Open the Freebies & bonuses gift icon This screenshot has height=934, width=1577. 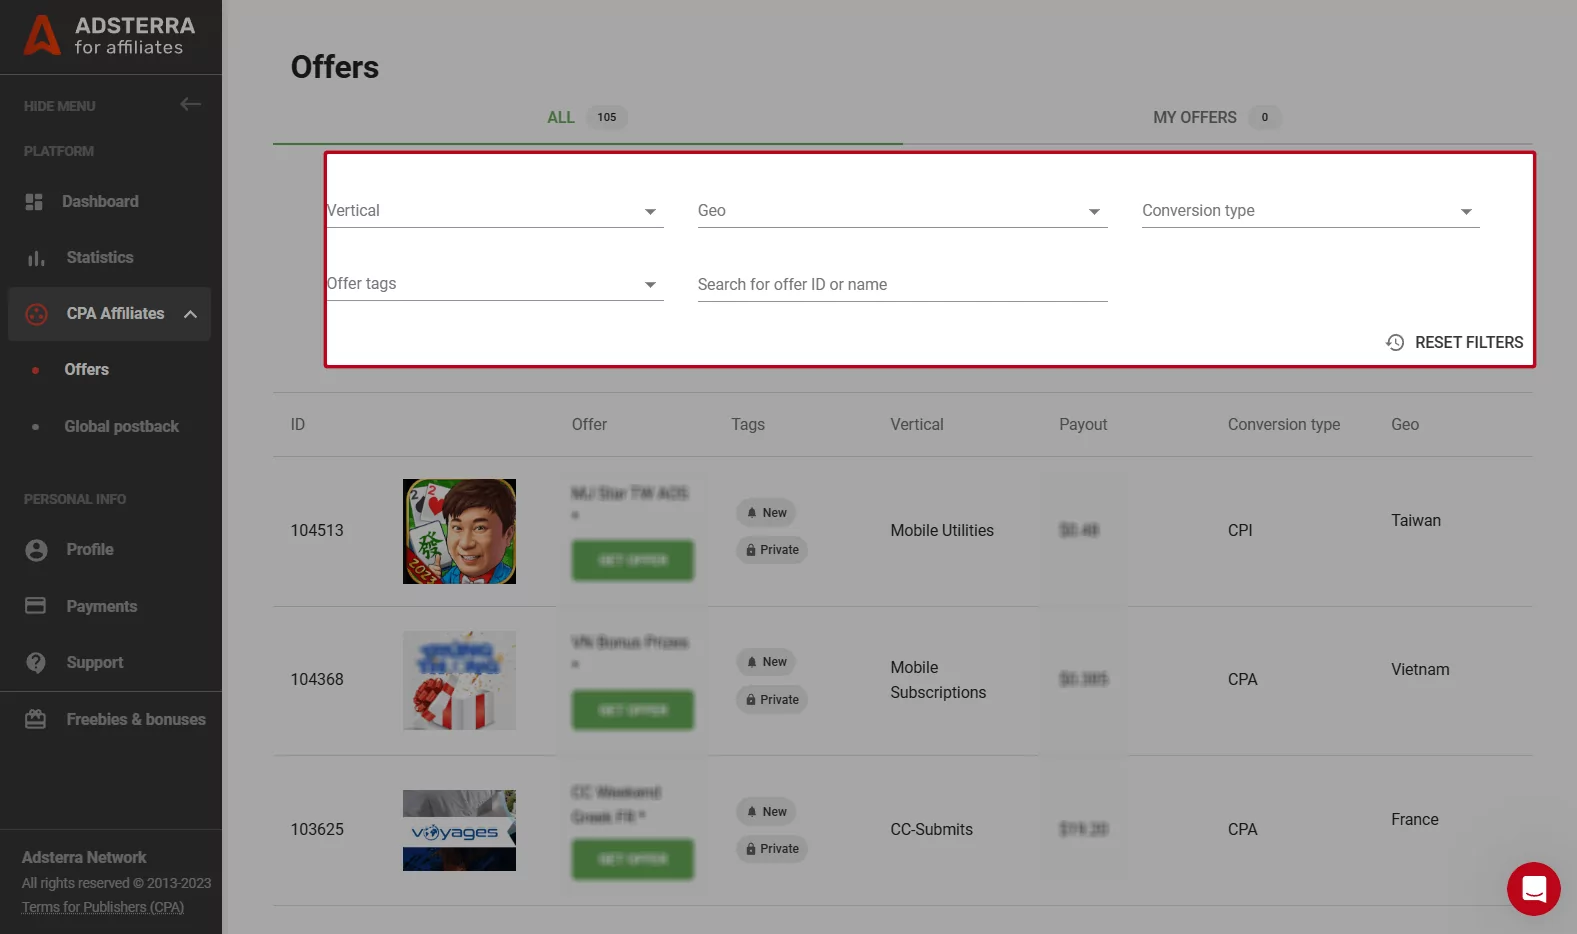pos(36,719)
